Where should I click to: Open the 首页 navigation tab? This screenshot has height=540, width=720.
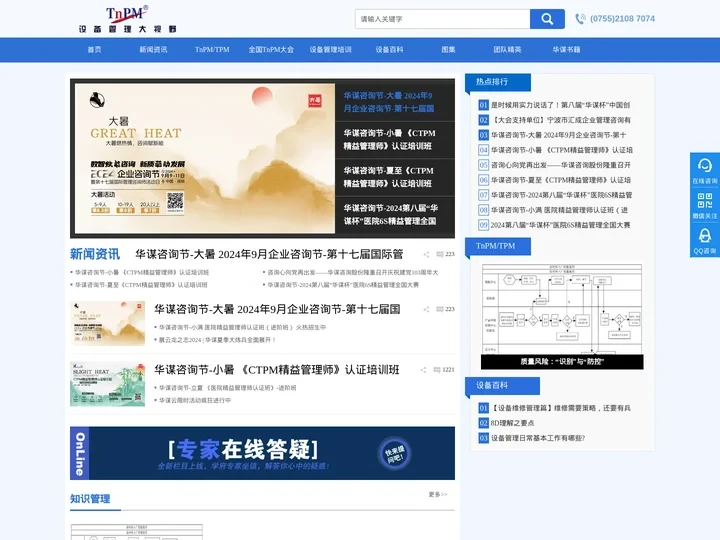95,50
